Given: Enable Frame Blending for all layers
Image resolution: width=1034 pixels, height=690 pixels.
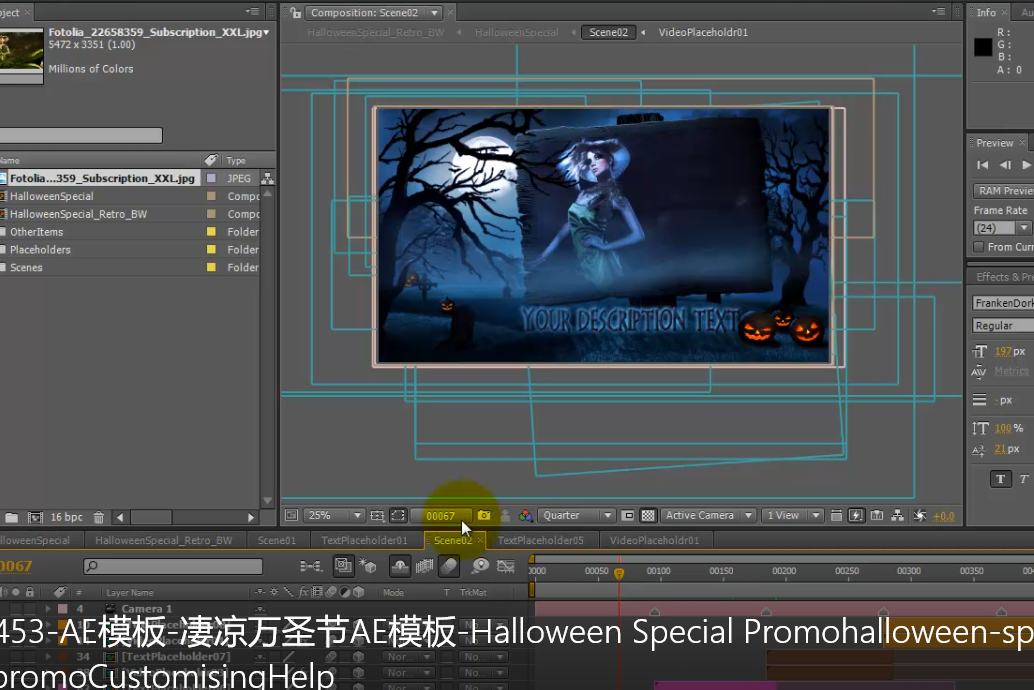Looking at the screenshot, I should (x=424, y=565).
